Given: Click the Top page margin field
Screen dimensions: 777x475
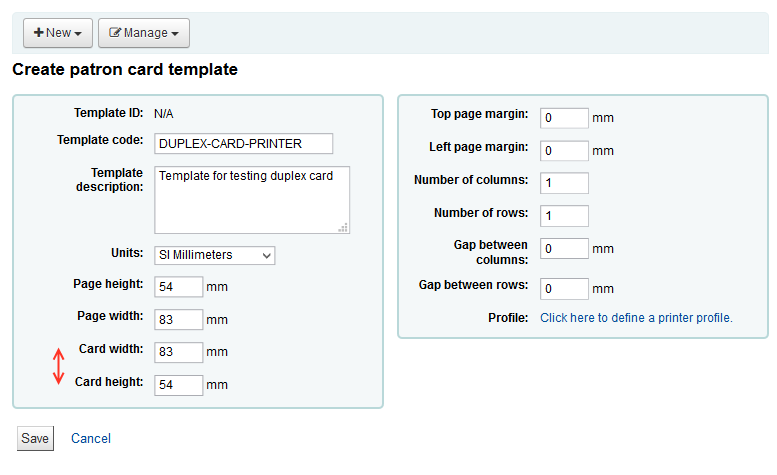Looking at the screenshot, I should point(564,118).
